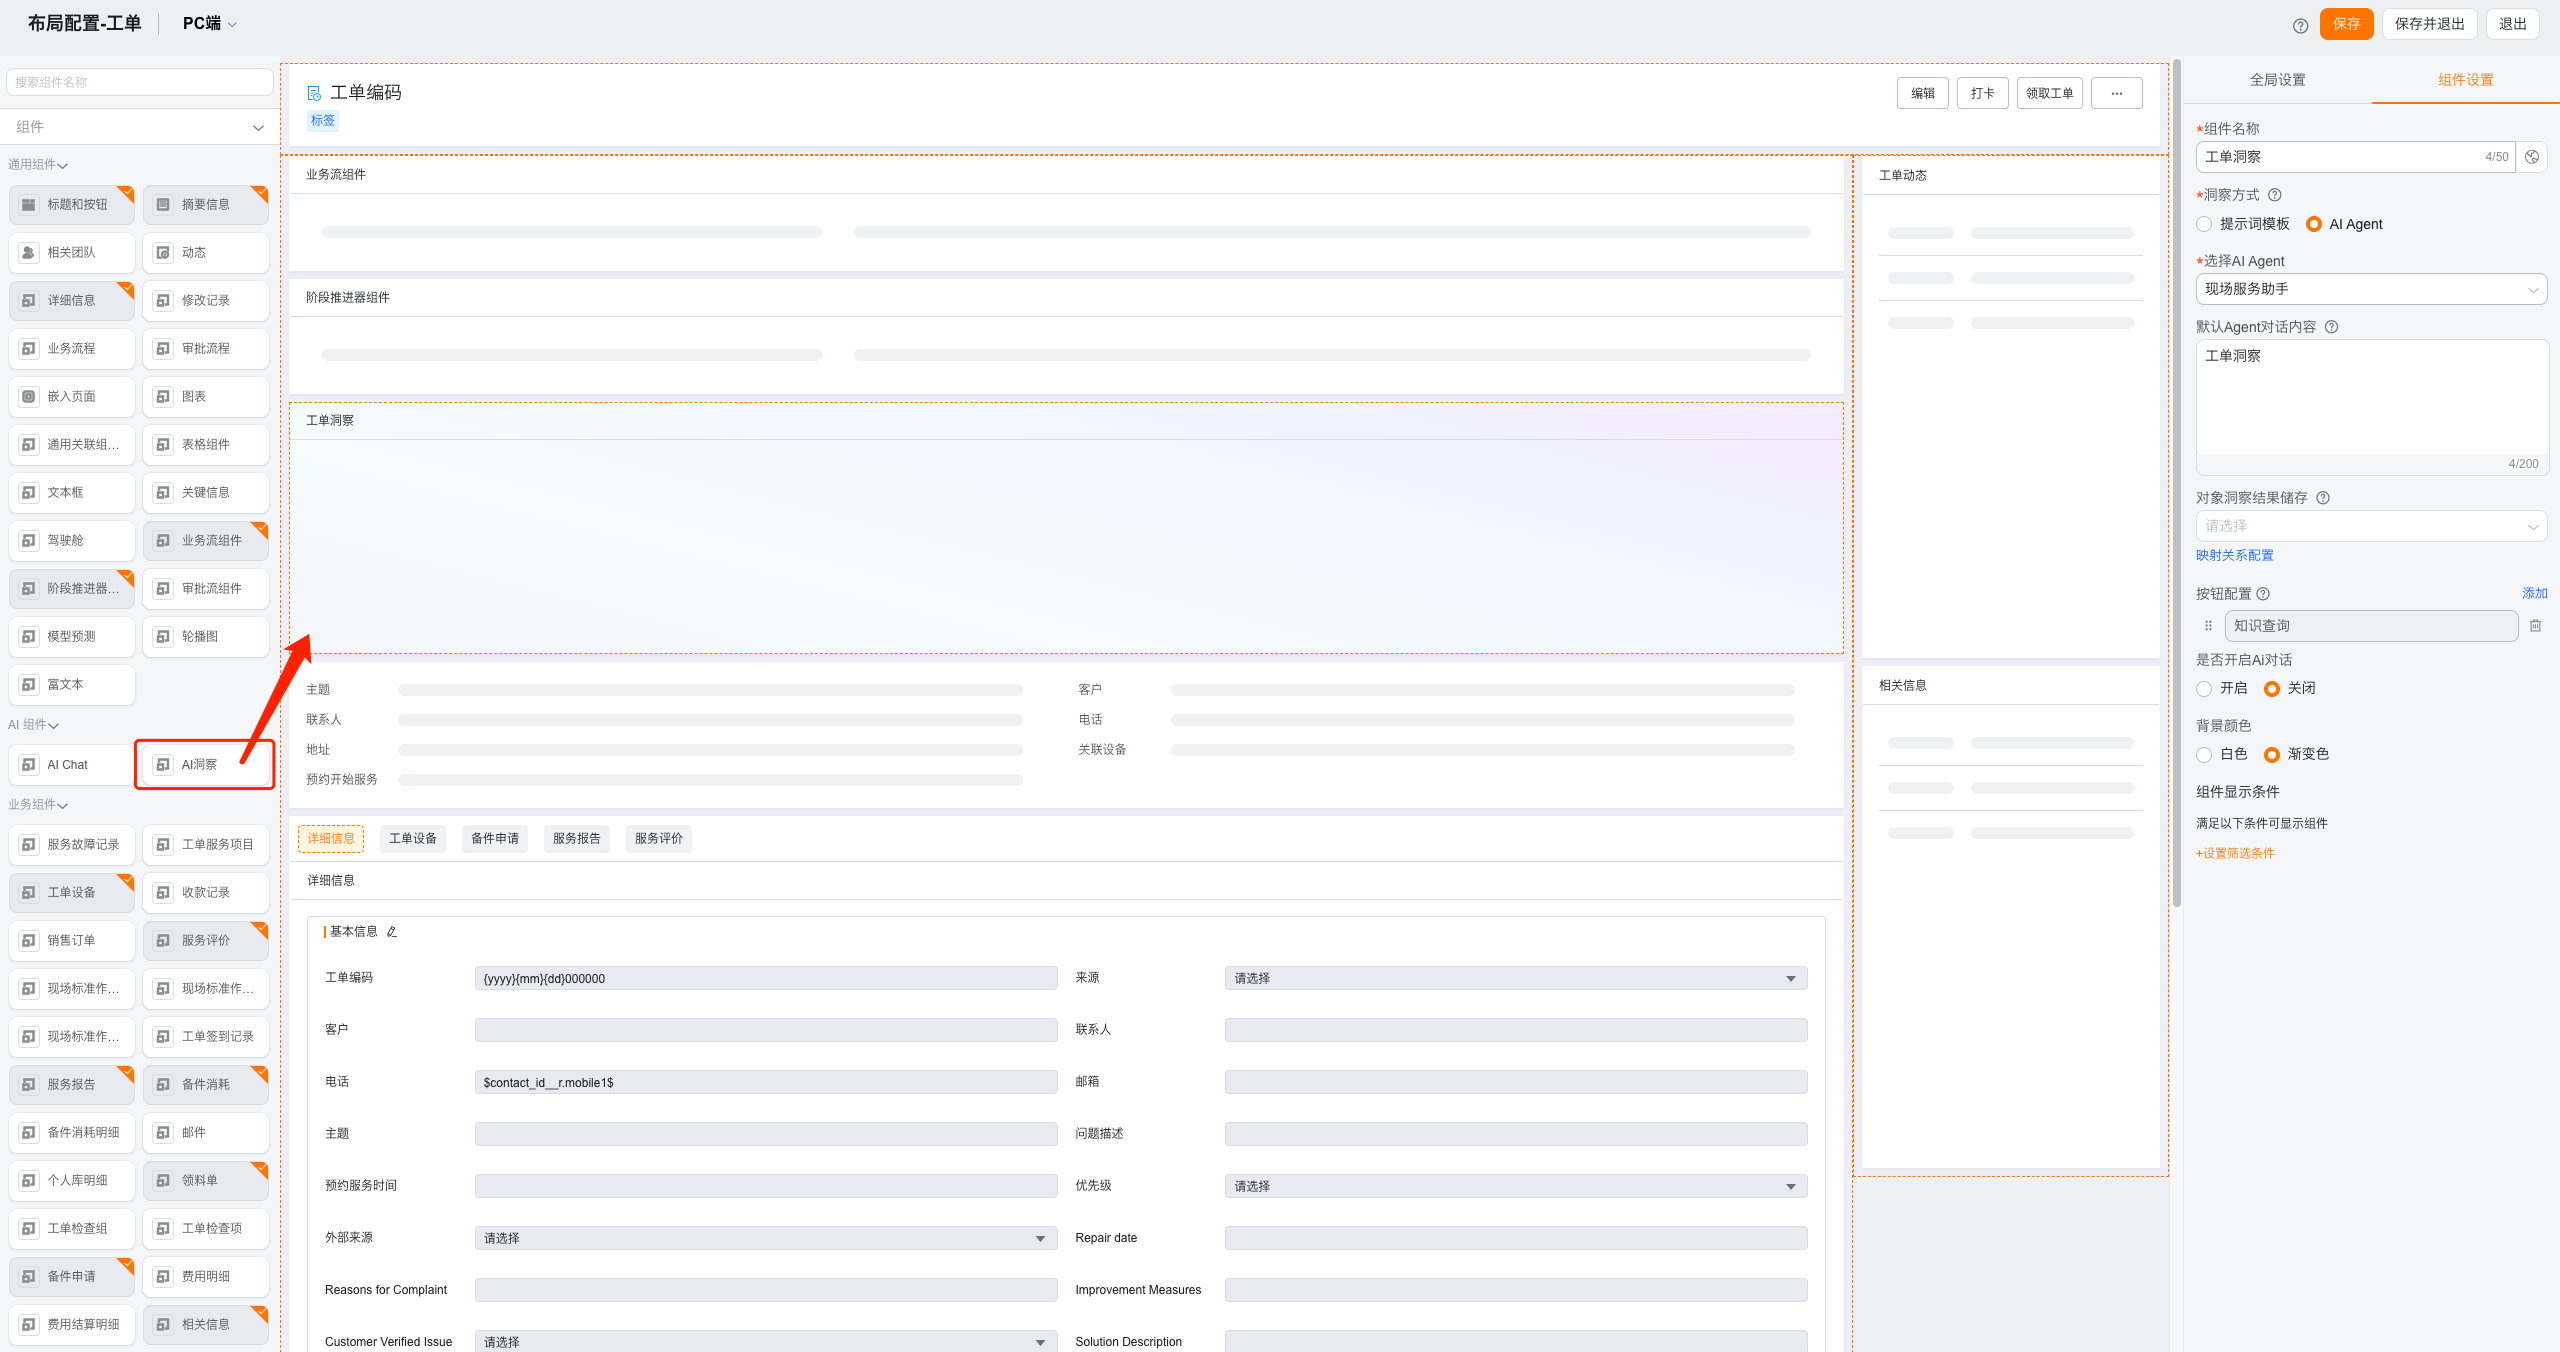Click the 保存并退出 button

2428,24
